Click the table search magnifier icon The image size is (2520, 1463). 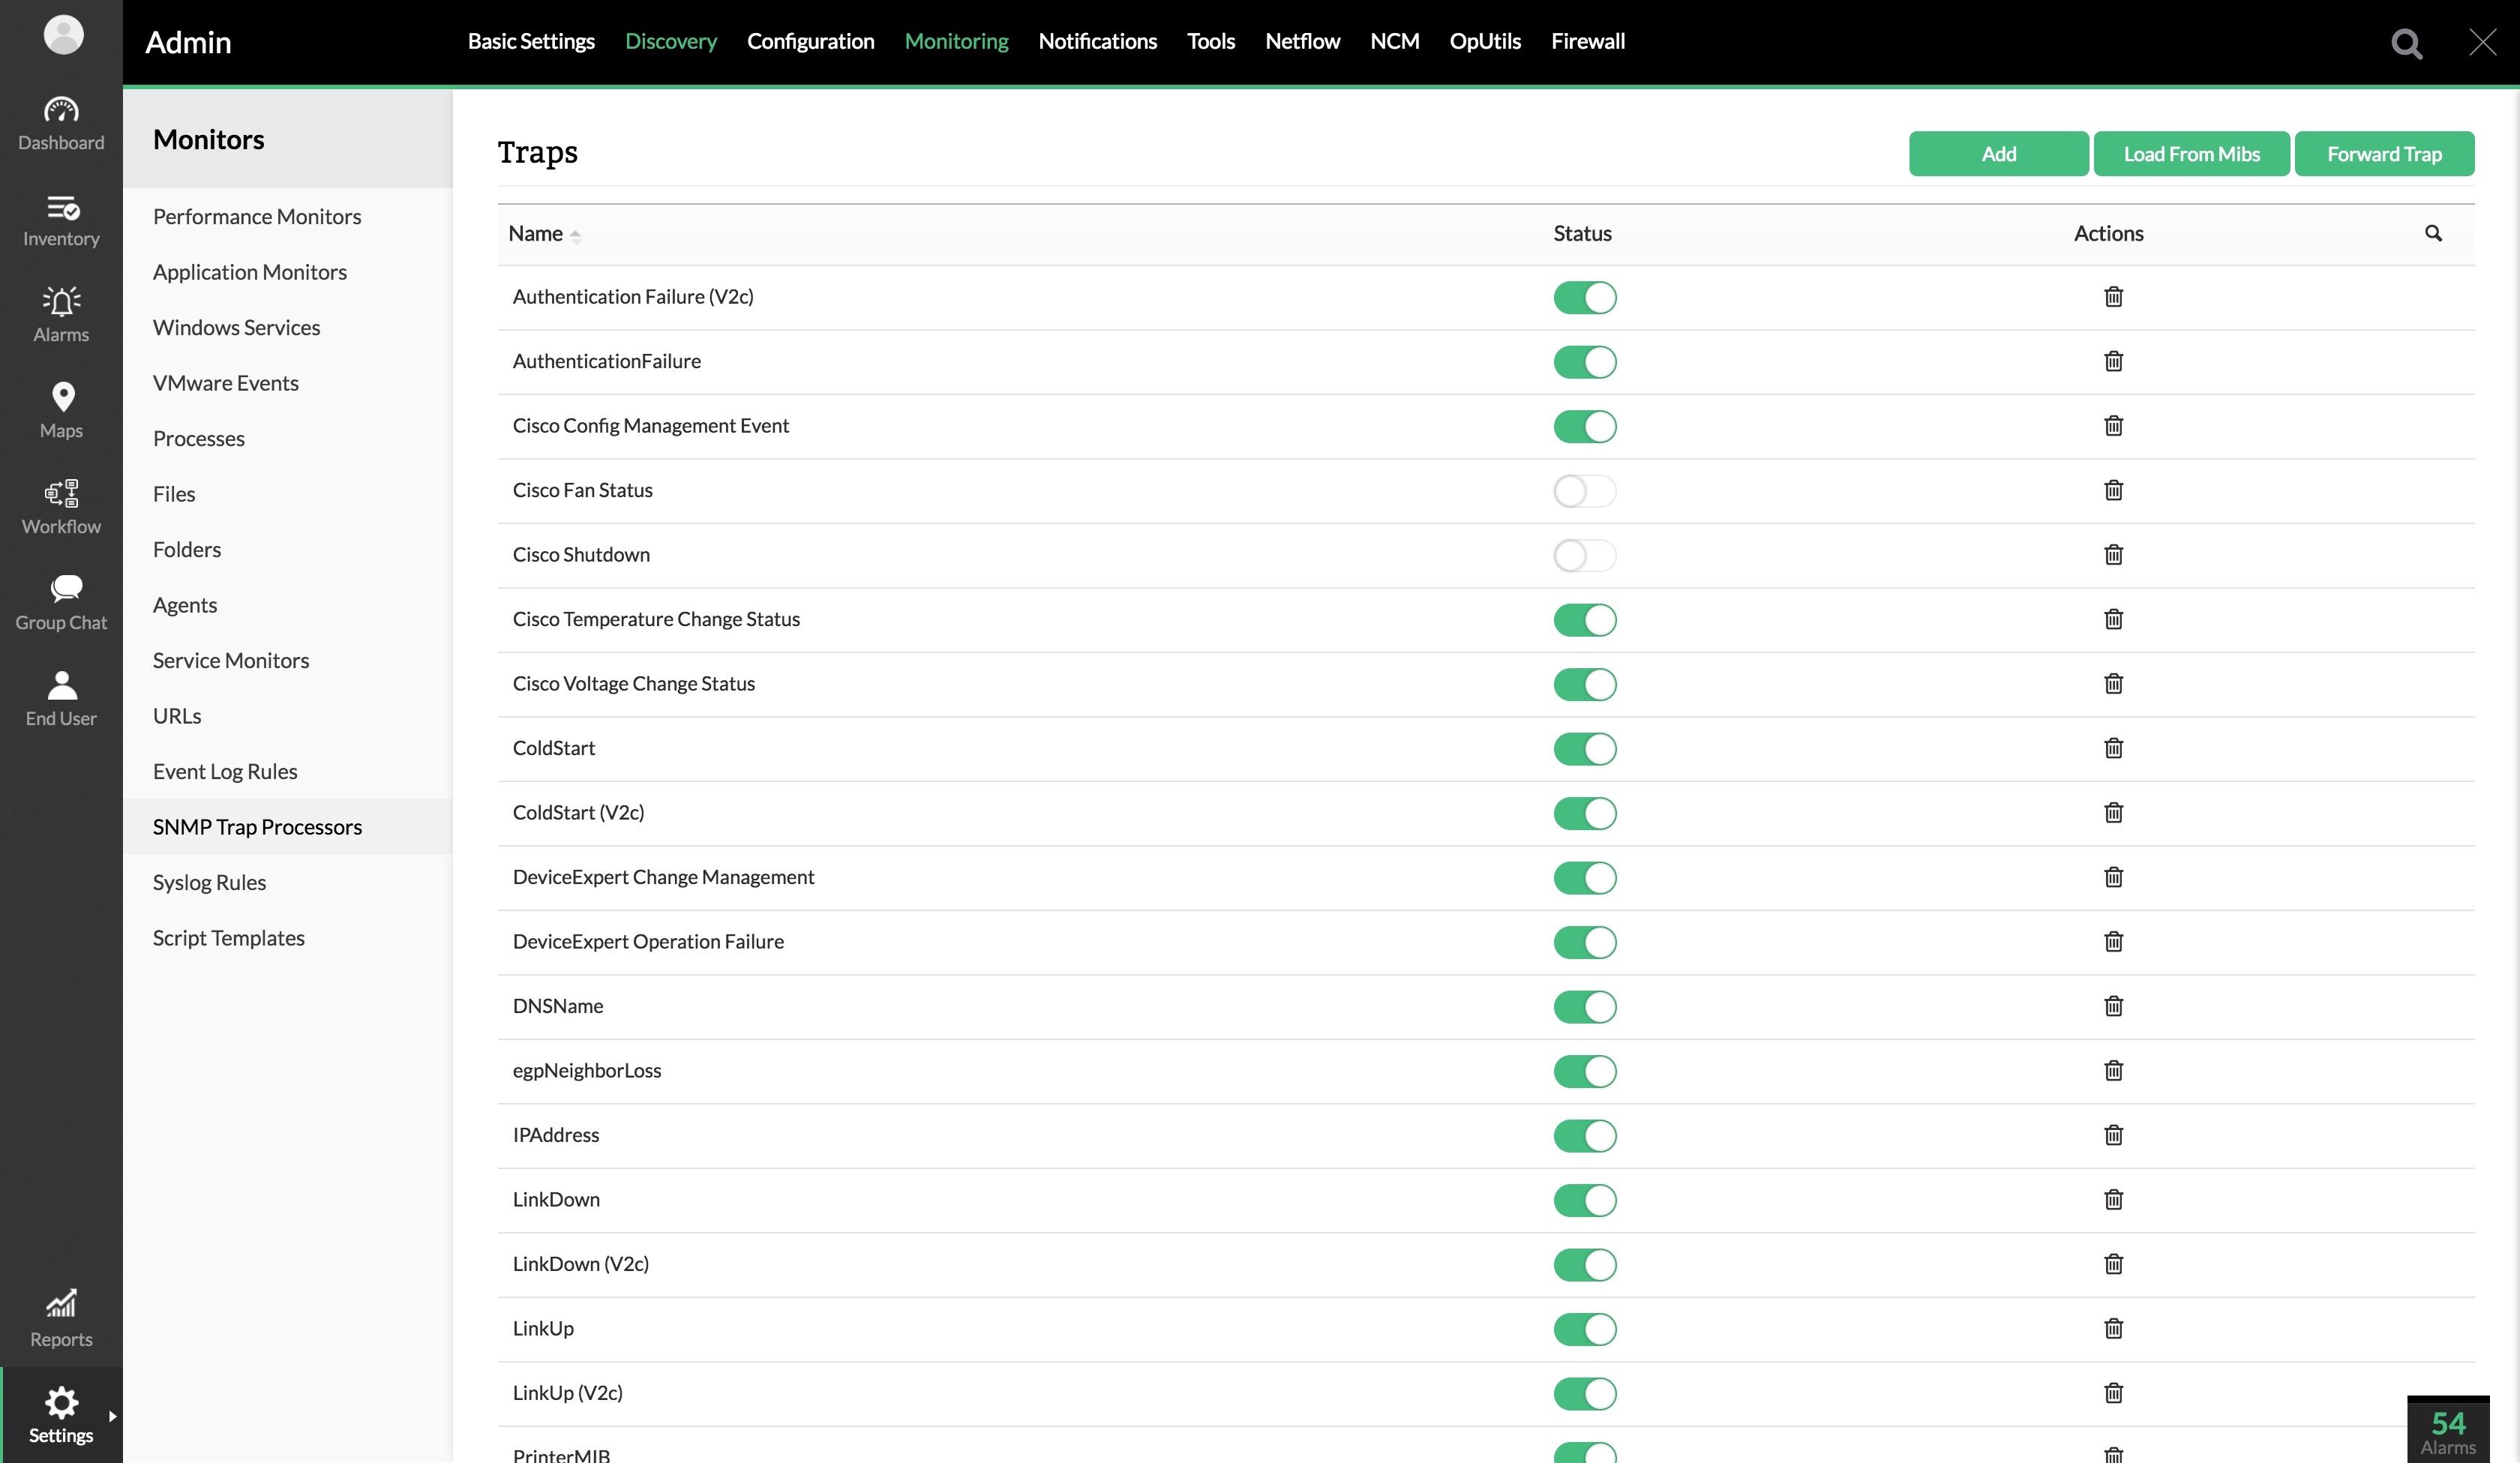coord(2433,234)
